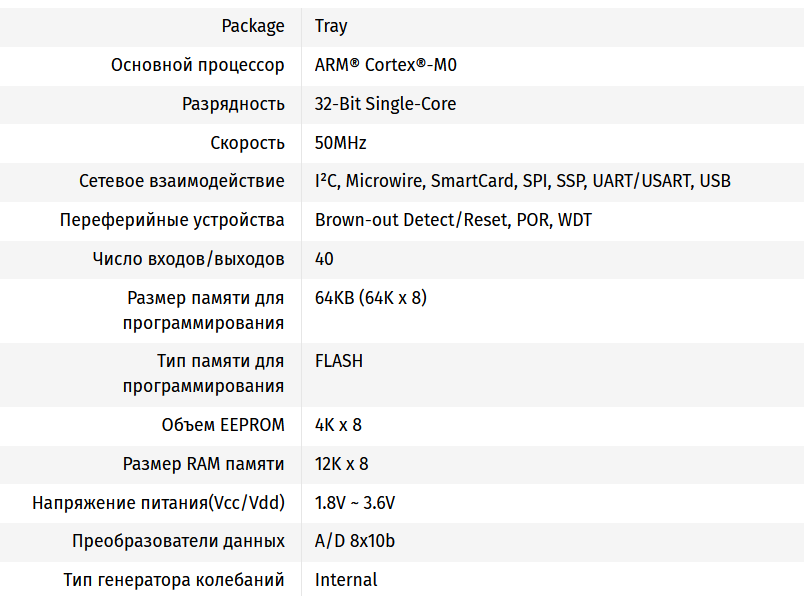The height and width of the screenshot is (596, 804).
Task: Select the "FLASH" memory type value
Action: tap(339, 361)
